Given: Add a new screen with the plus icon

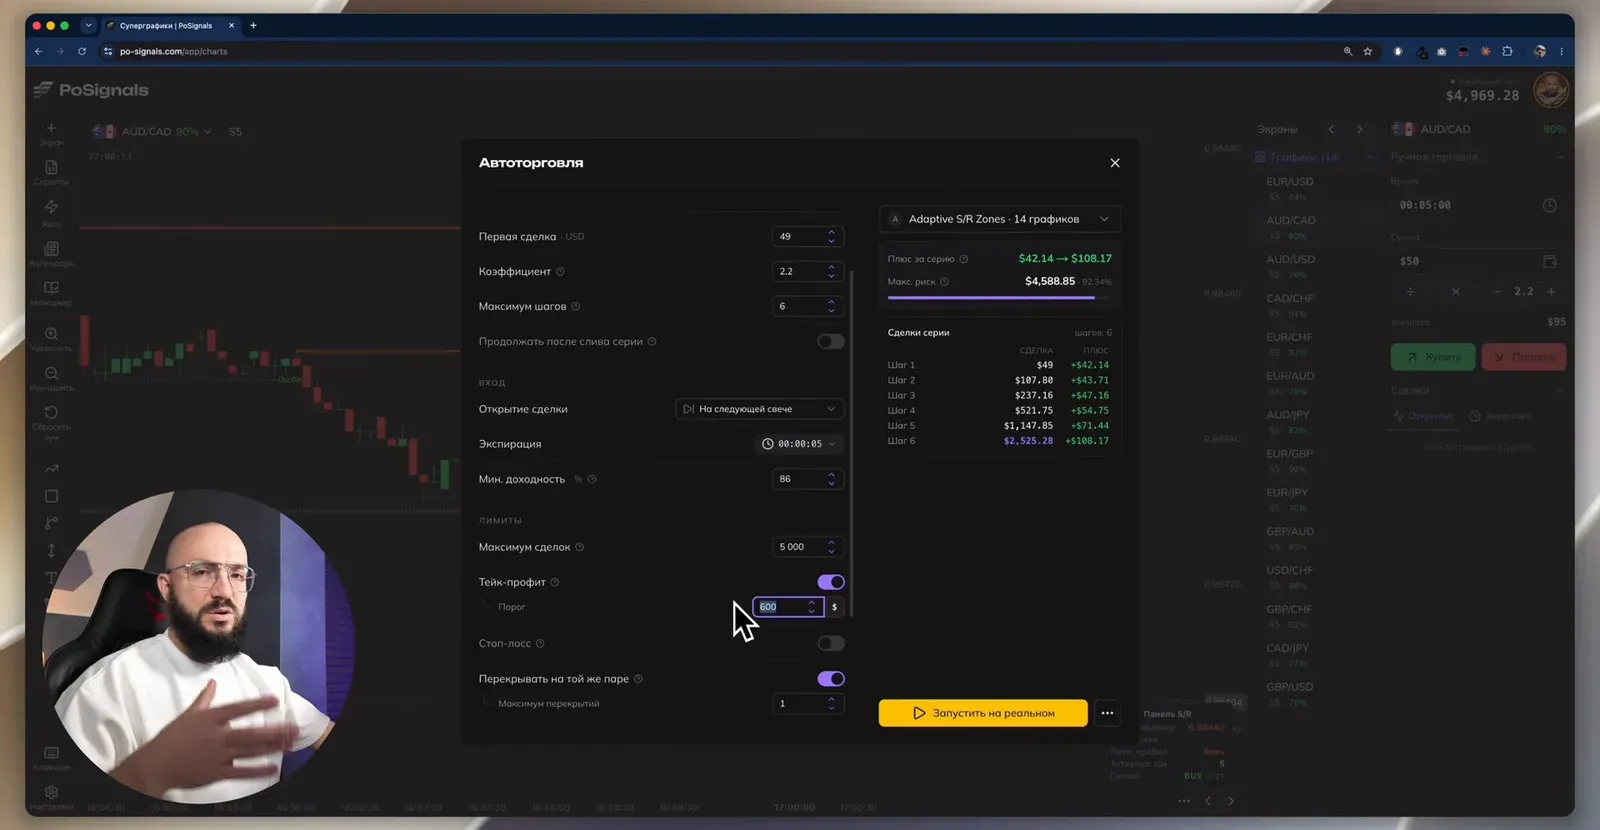Looking at the screenshot, I should pyautogui.click(x=51, y=128).
